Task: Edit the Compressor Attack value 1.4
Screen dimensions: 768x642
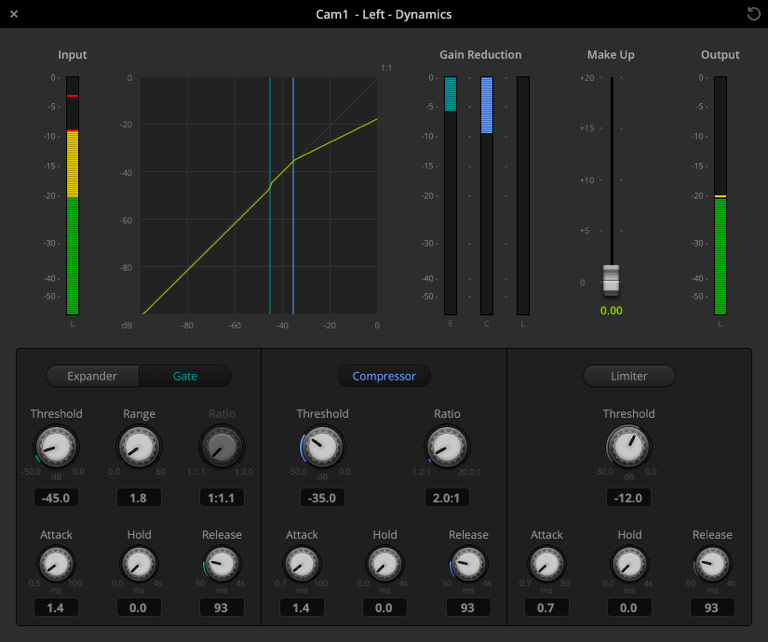Action: point(302,608)
